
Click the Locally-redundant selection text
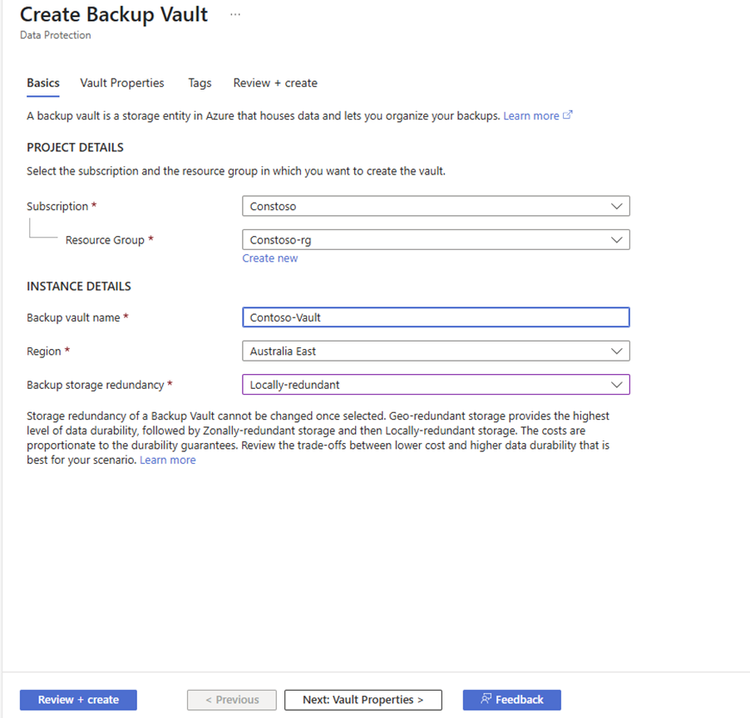click(x=295, y=385)
